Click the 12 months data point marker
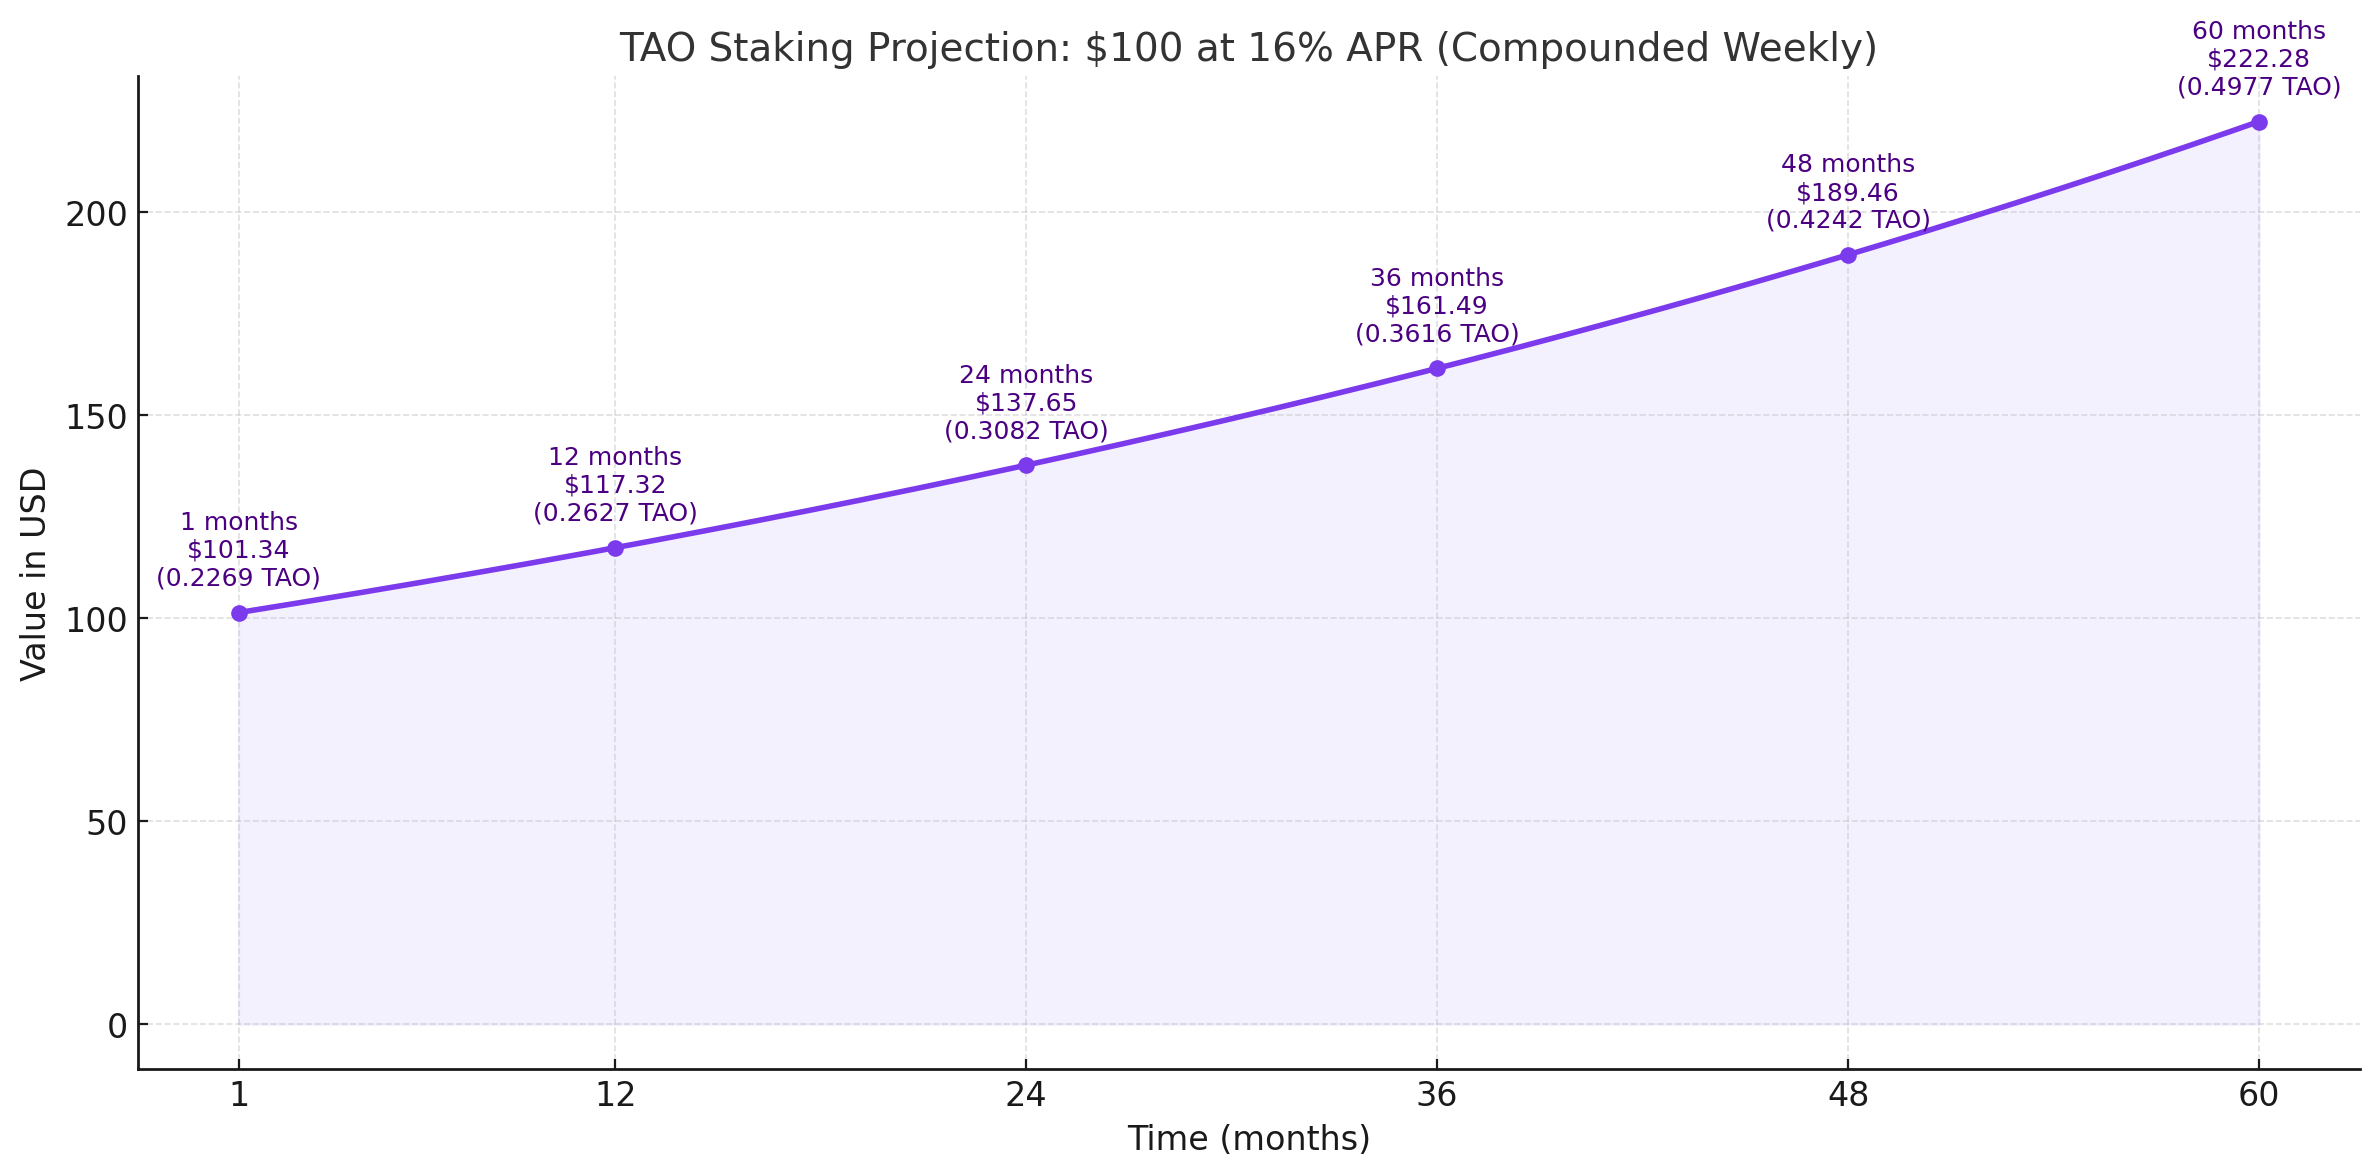Screen dimensions: 2379x1176 pos(615,548)
